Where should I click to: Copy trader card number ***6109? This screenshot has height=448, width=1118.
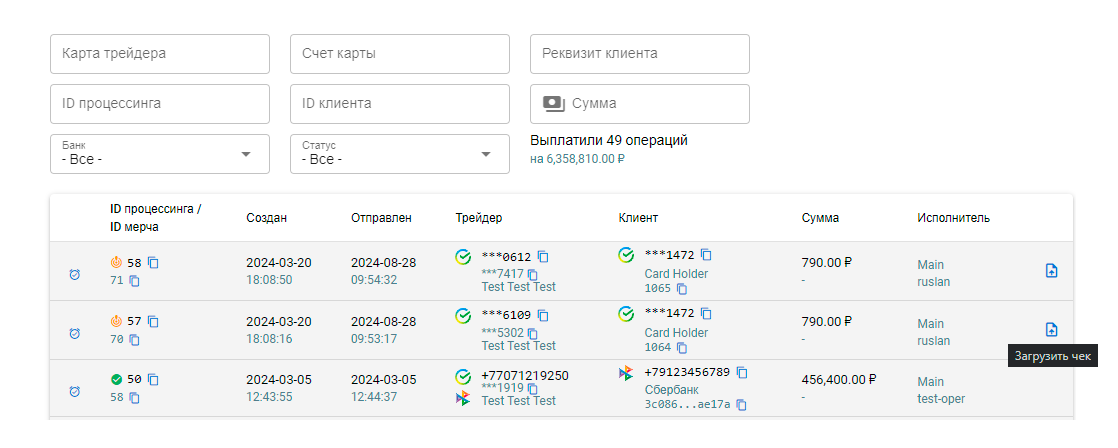[543, 316]
